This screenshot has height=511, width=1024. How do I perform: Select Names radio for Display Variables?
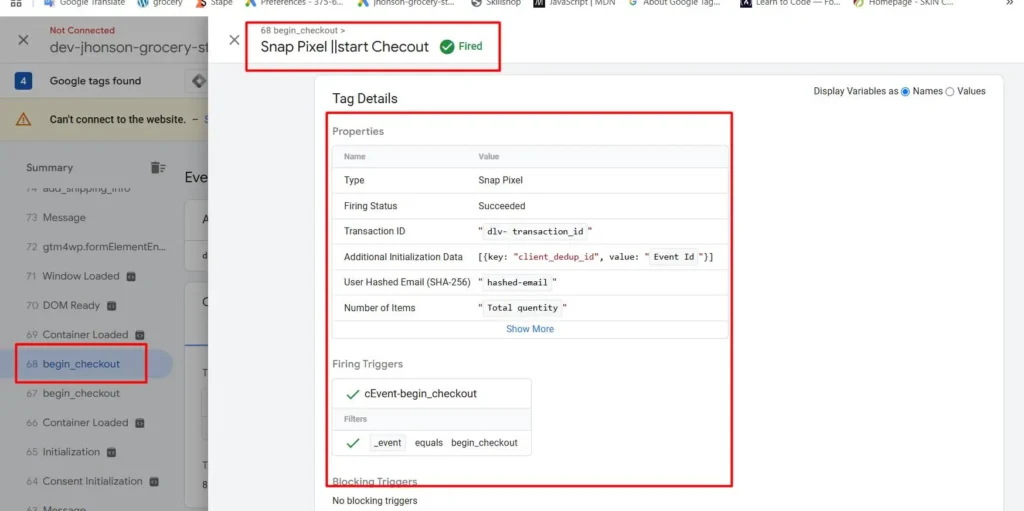click(905, 91)
